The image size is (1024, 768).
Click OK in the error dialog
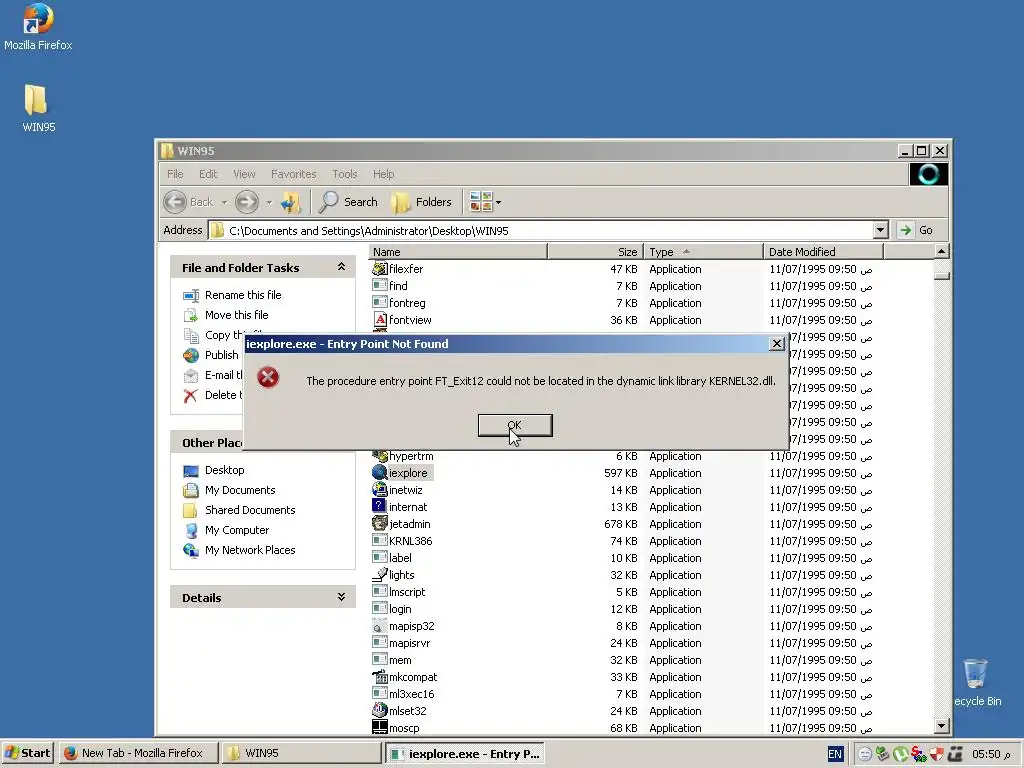point(515,425)
